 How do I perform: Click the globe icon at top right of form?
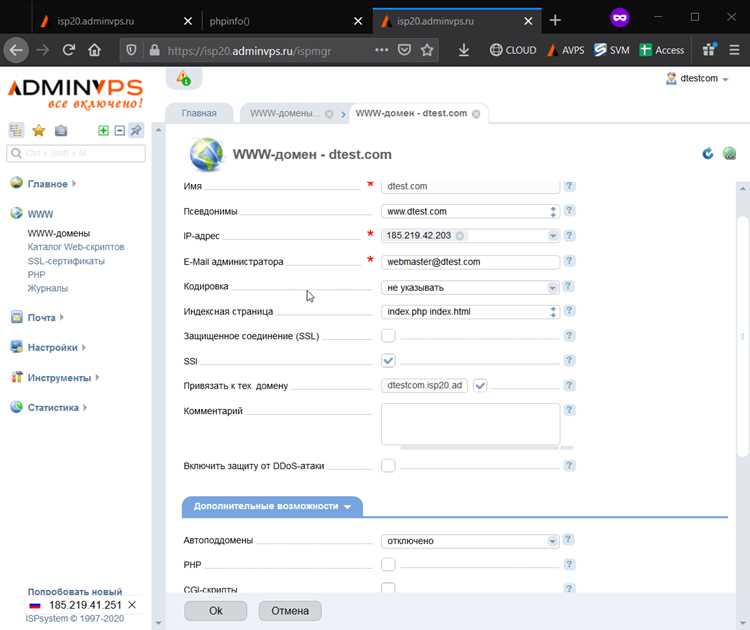(729, 153)
